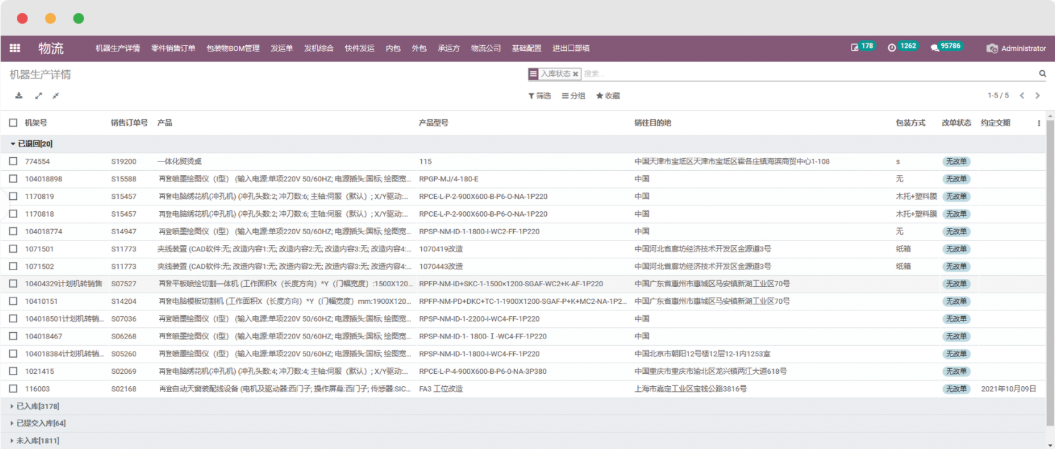Open the apps grid menu icon
This screenshot has width=1055, height=449.
pyautogui.click(x=15, y=48)
